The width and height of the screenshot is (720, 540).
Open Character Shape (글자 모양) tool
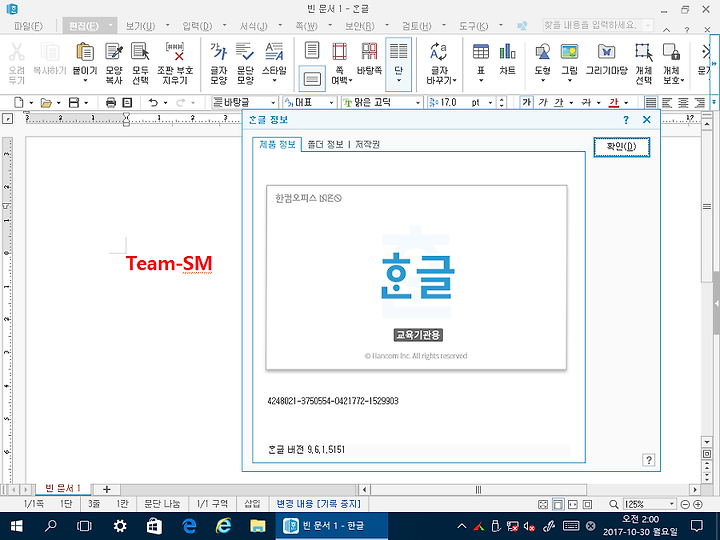tap(219, 52)
